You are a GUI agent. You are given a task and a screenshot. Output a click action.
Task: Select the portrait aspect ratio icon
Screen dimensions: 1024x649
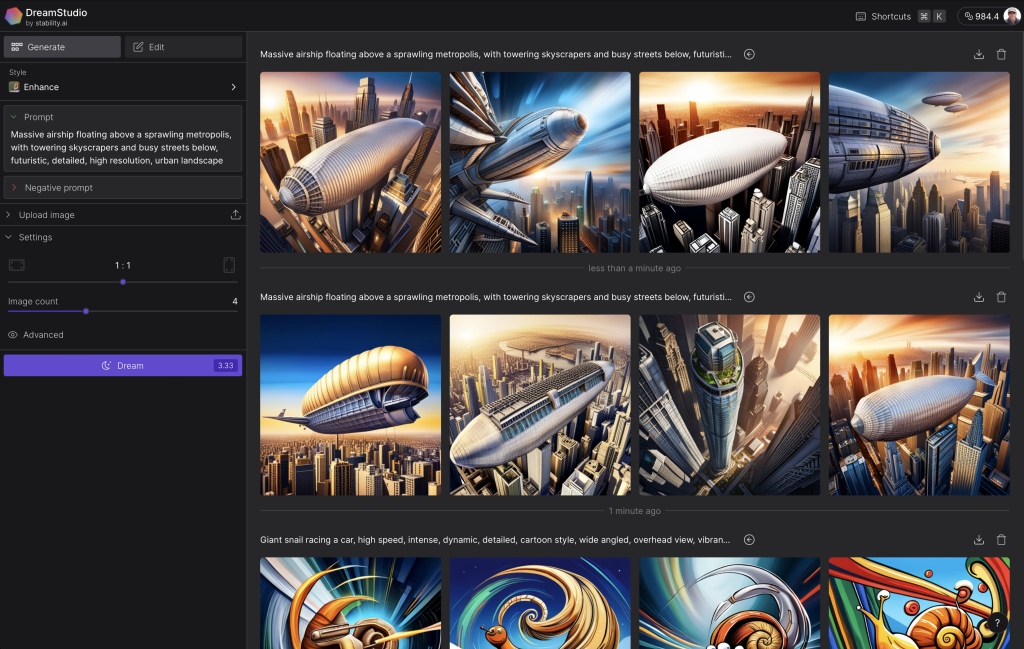(229, 265)
